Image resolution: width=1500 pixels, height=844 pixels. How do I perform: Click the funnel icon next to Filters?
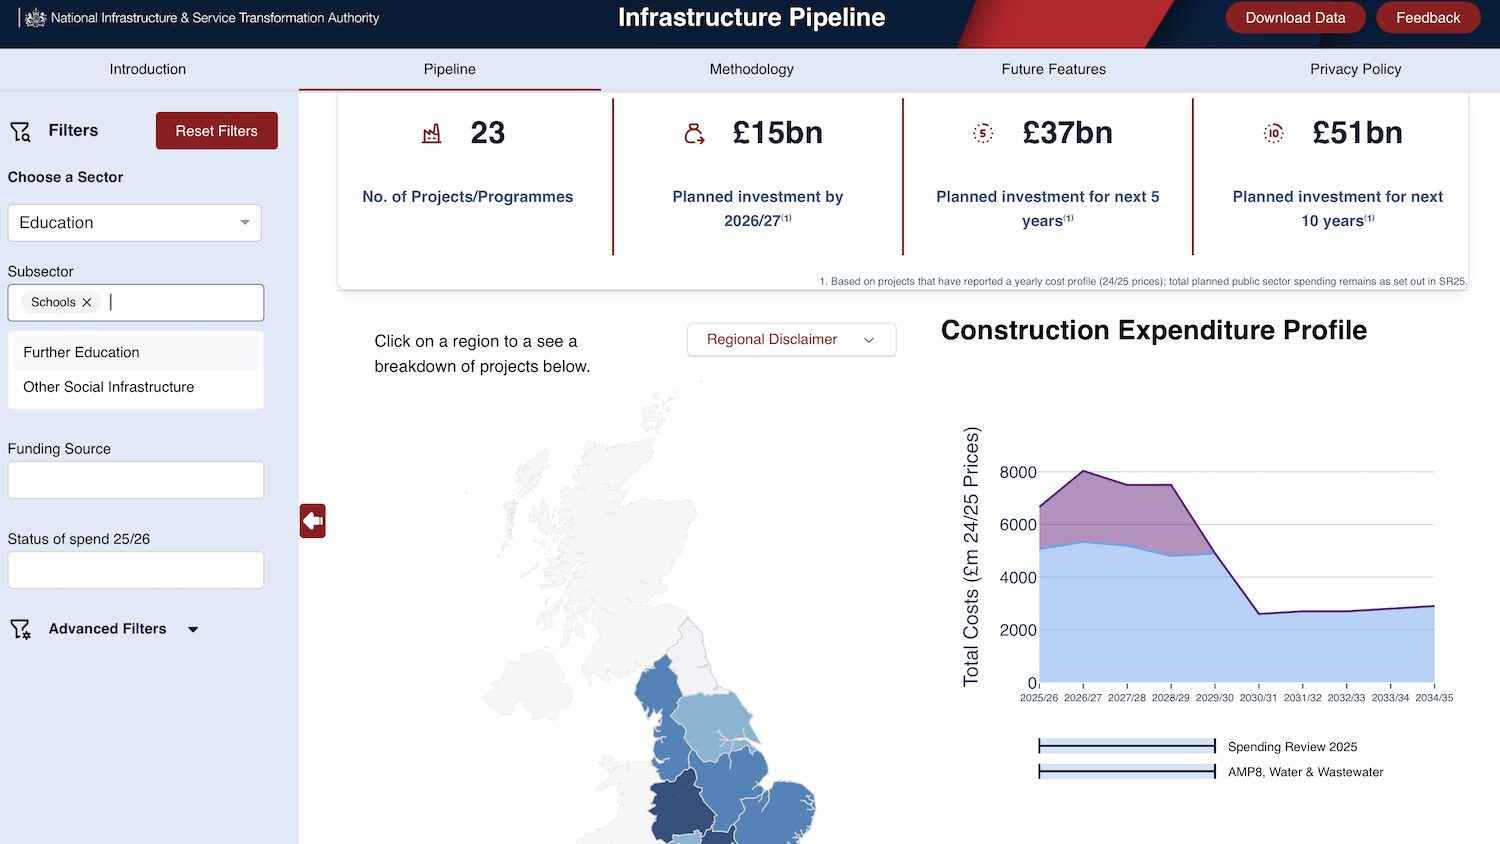click(20, 130)
